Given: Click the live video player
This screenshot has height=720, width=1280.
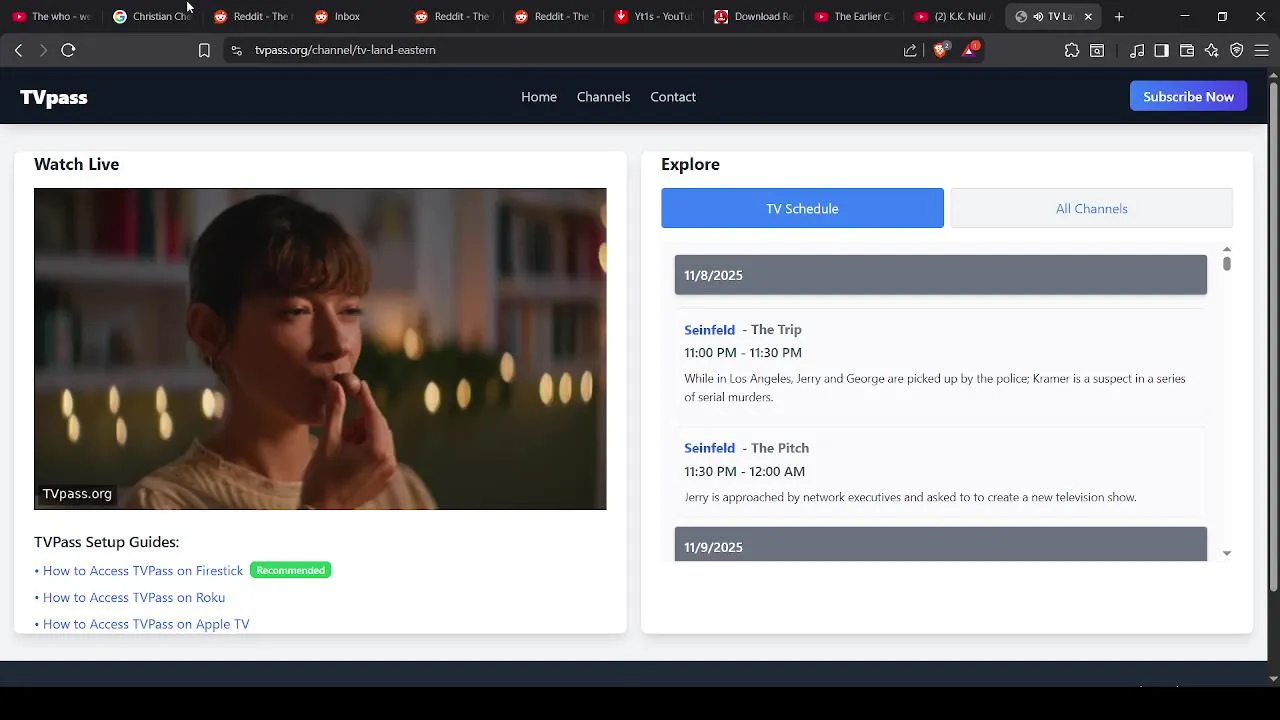Looking at the screenshot, I should click(x=320, y=349).
